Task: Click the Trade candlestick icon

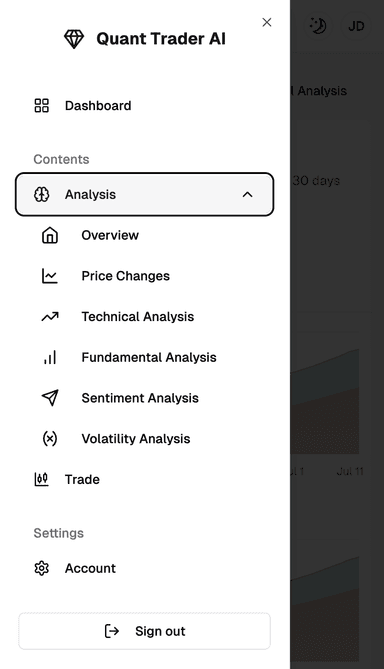Action: click(41, 480)
